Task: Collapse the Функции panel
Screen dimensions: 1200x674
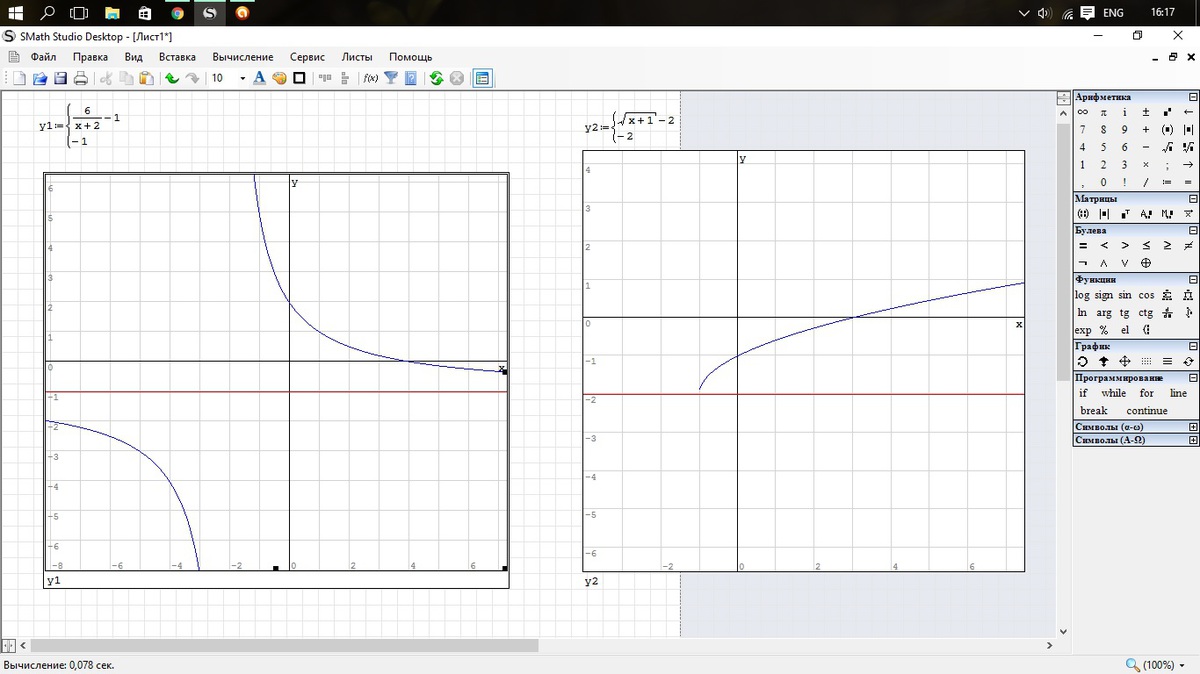Action: (x=1193, y=279)
